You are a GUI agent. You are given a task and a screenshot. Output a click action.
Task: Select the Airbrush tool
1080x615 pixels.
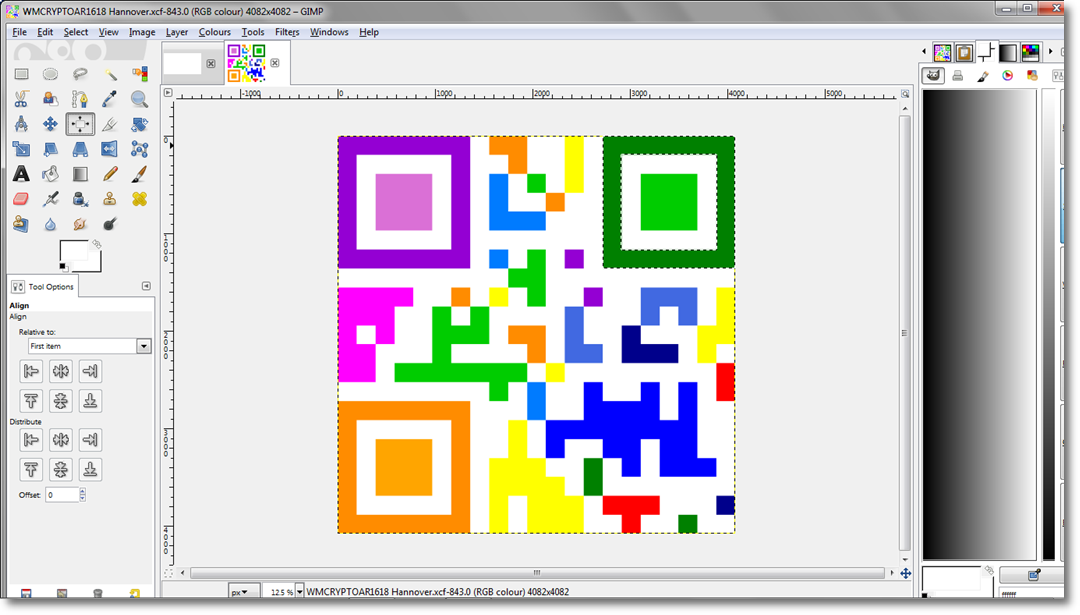[50, 199]
